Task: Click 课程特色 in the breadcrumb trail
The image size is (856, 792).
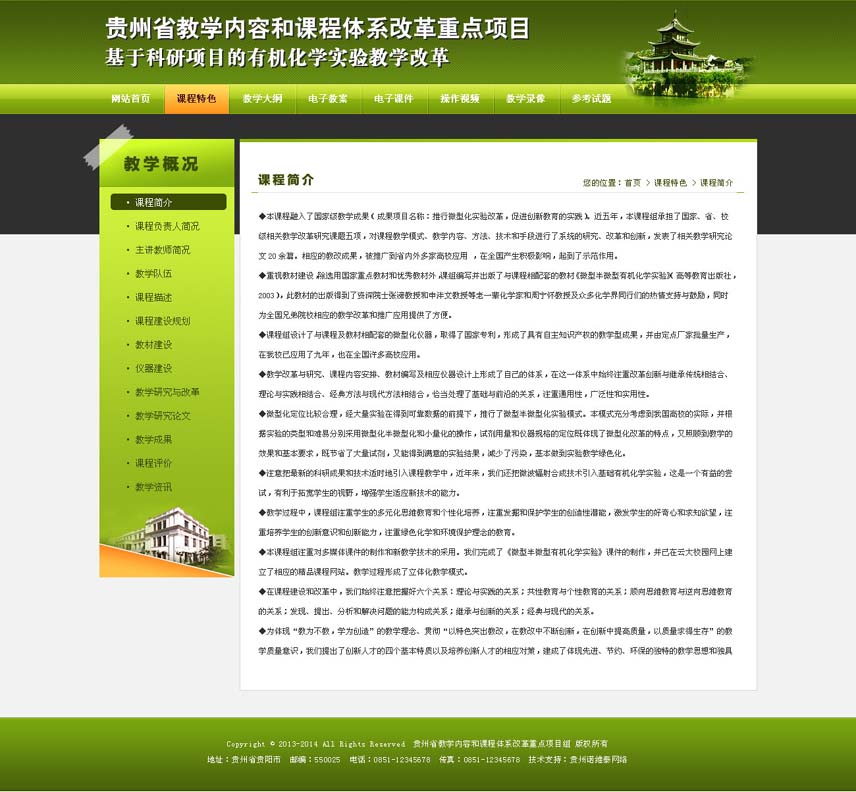Action: point(670,183)
